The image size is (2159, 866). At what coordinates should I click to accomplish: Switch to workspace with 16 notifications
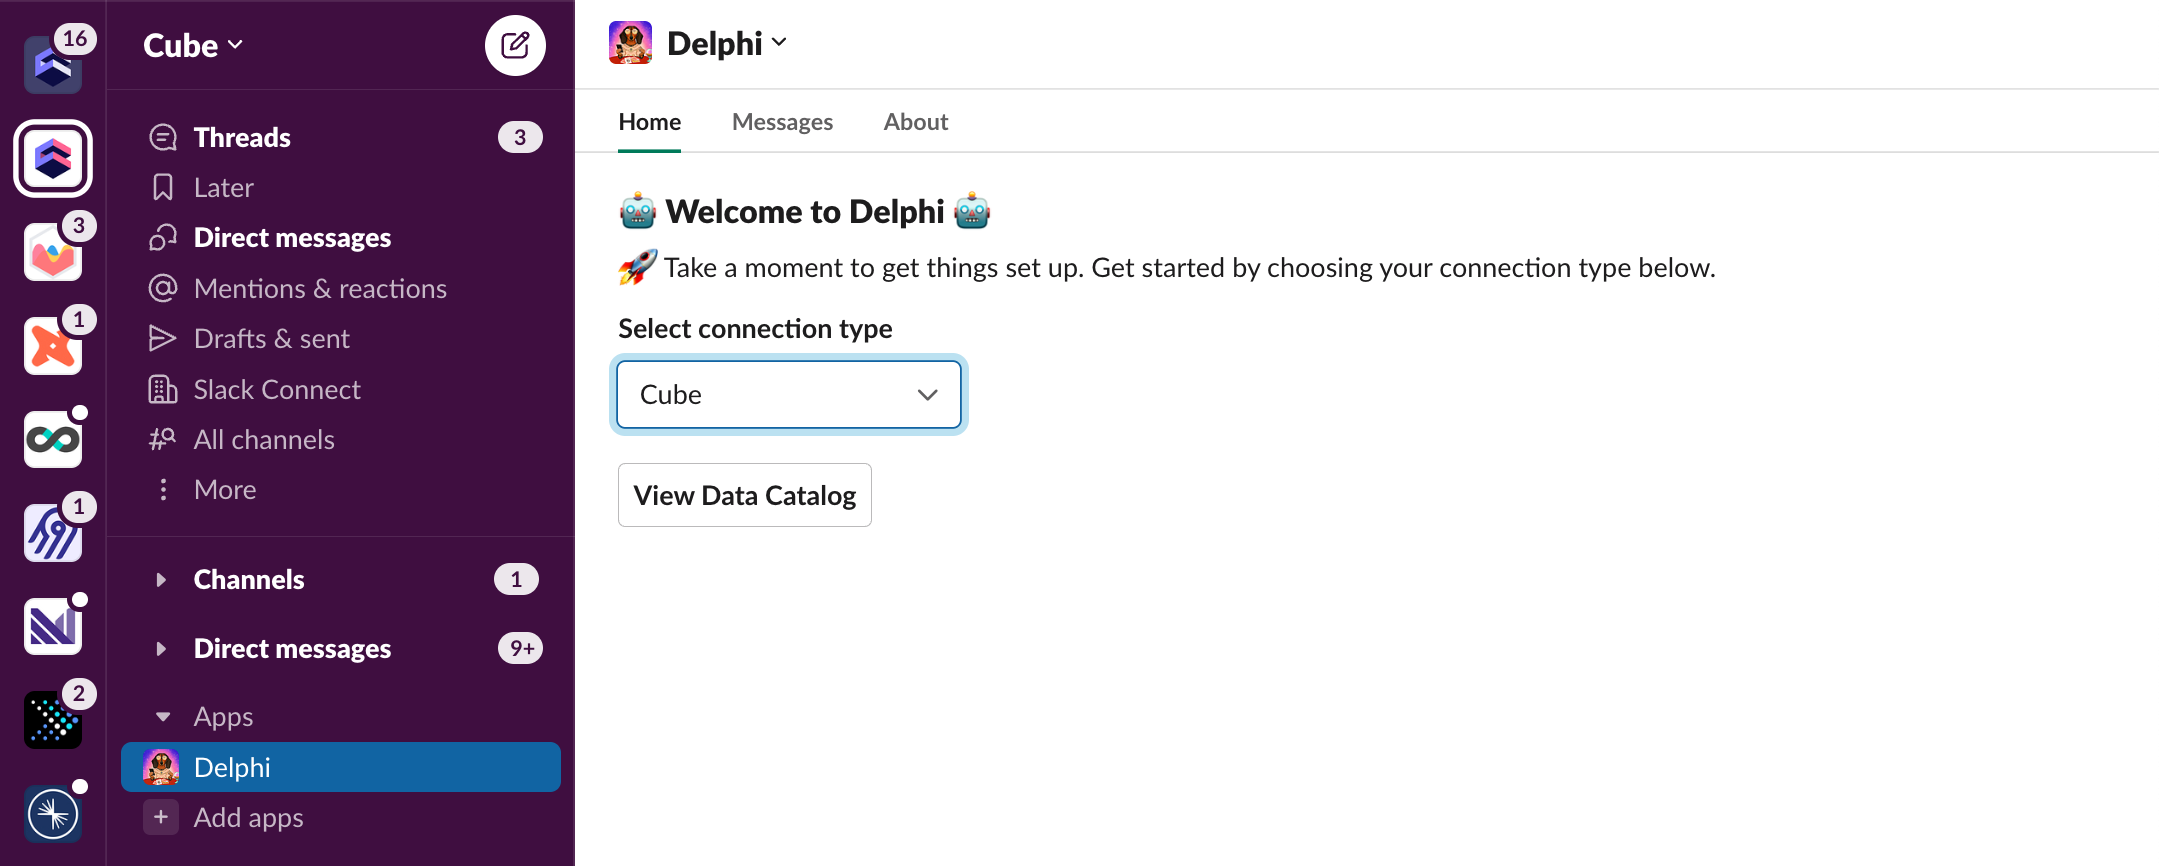click(x=53, y=65)
